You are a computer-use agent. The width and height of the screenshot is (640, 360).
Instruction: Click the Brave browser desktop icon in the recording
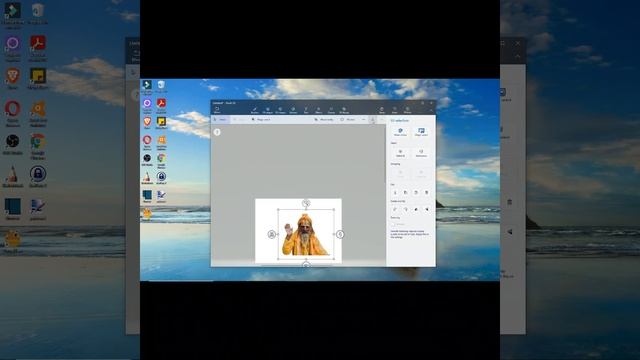click(147, 122)
